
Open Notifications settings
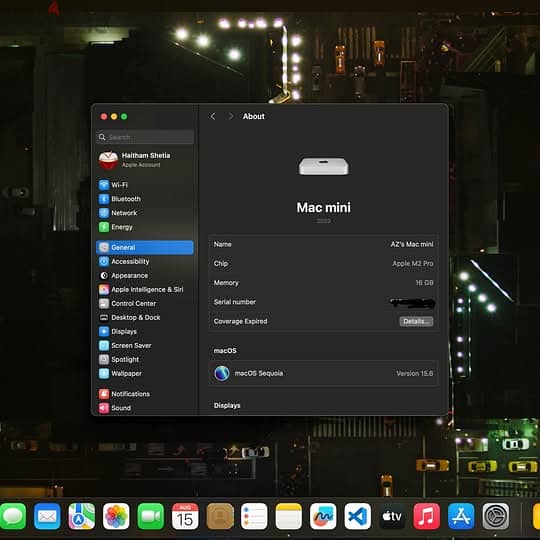coord(145,394)
